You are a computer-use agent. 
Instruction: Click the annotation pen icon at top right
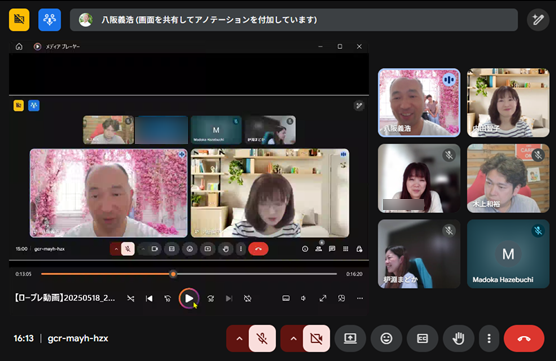538,20
